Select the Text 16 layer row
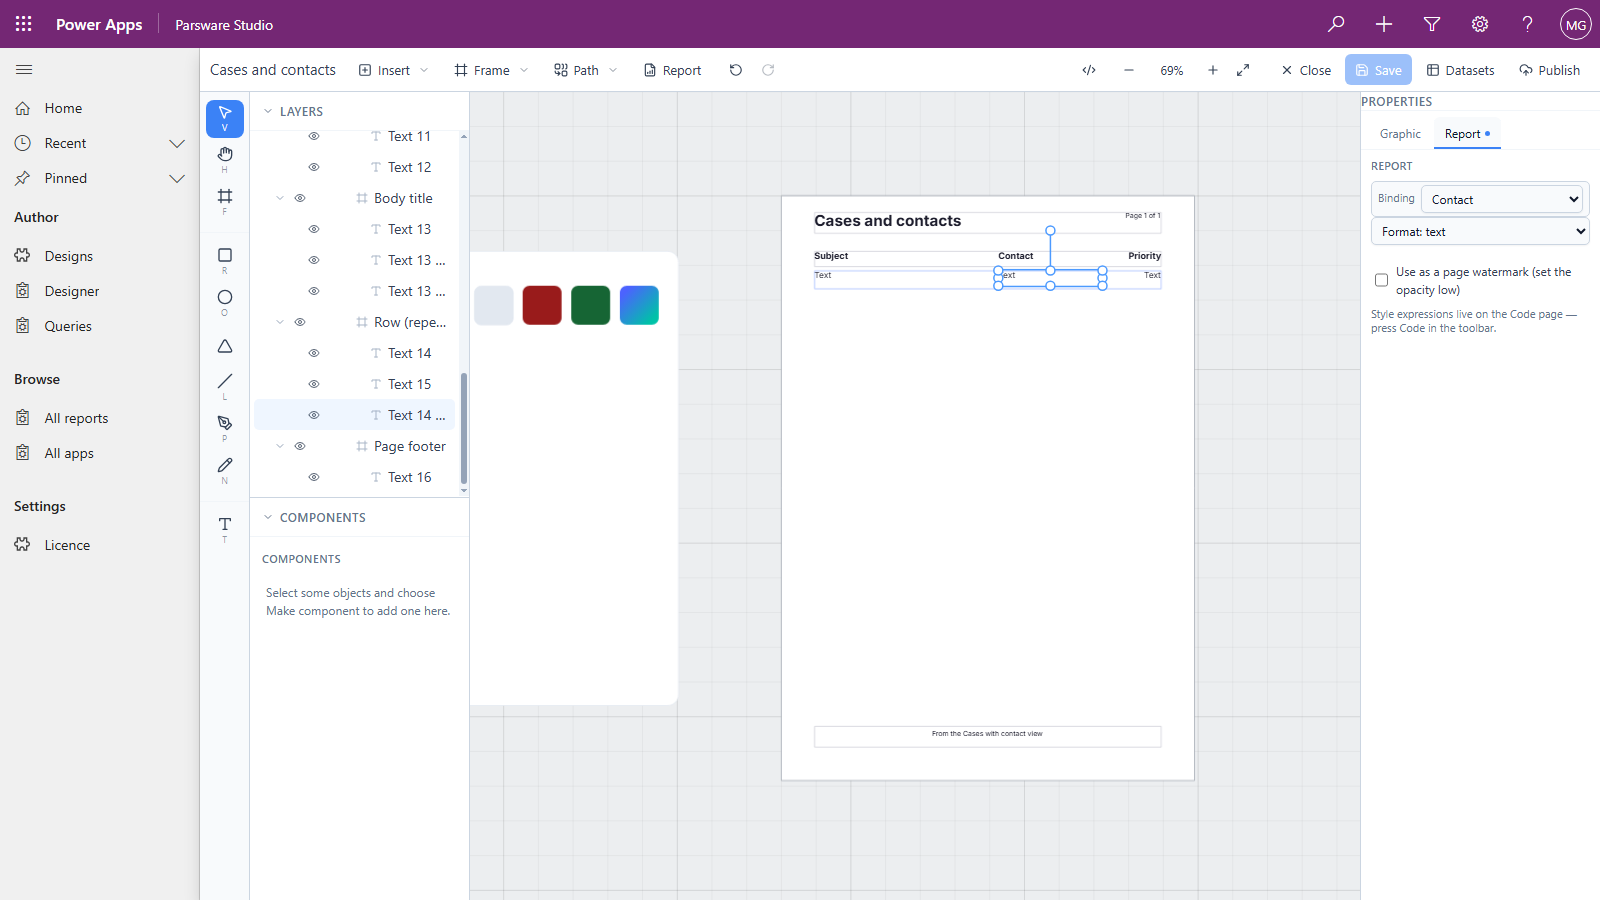Image resolution: width=1600 pixels, height=900 pixels. pyautogui.click(x=355, y=477)
